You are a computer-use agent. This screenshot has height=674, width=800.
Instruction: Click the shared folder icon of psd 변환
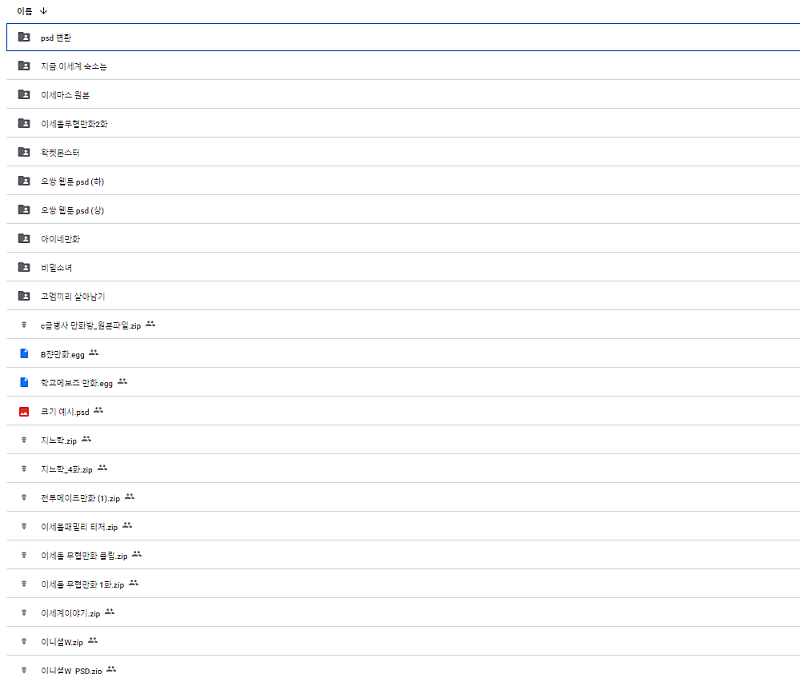tap(24, 37)
